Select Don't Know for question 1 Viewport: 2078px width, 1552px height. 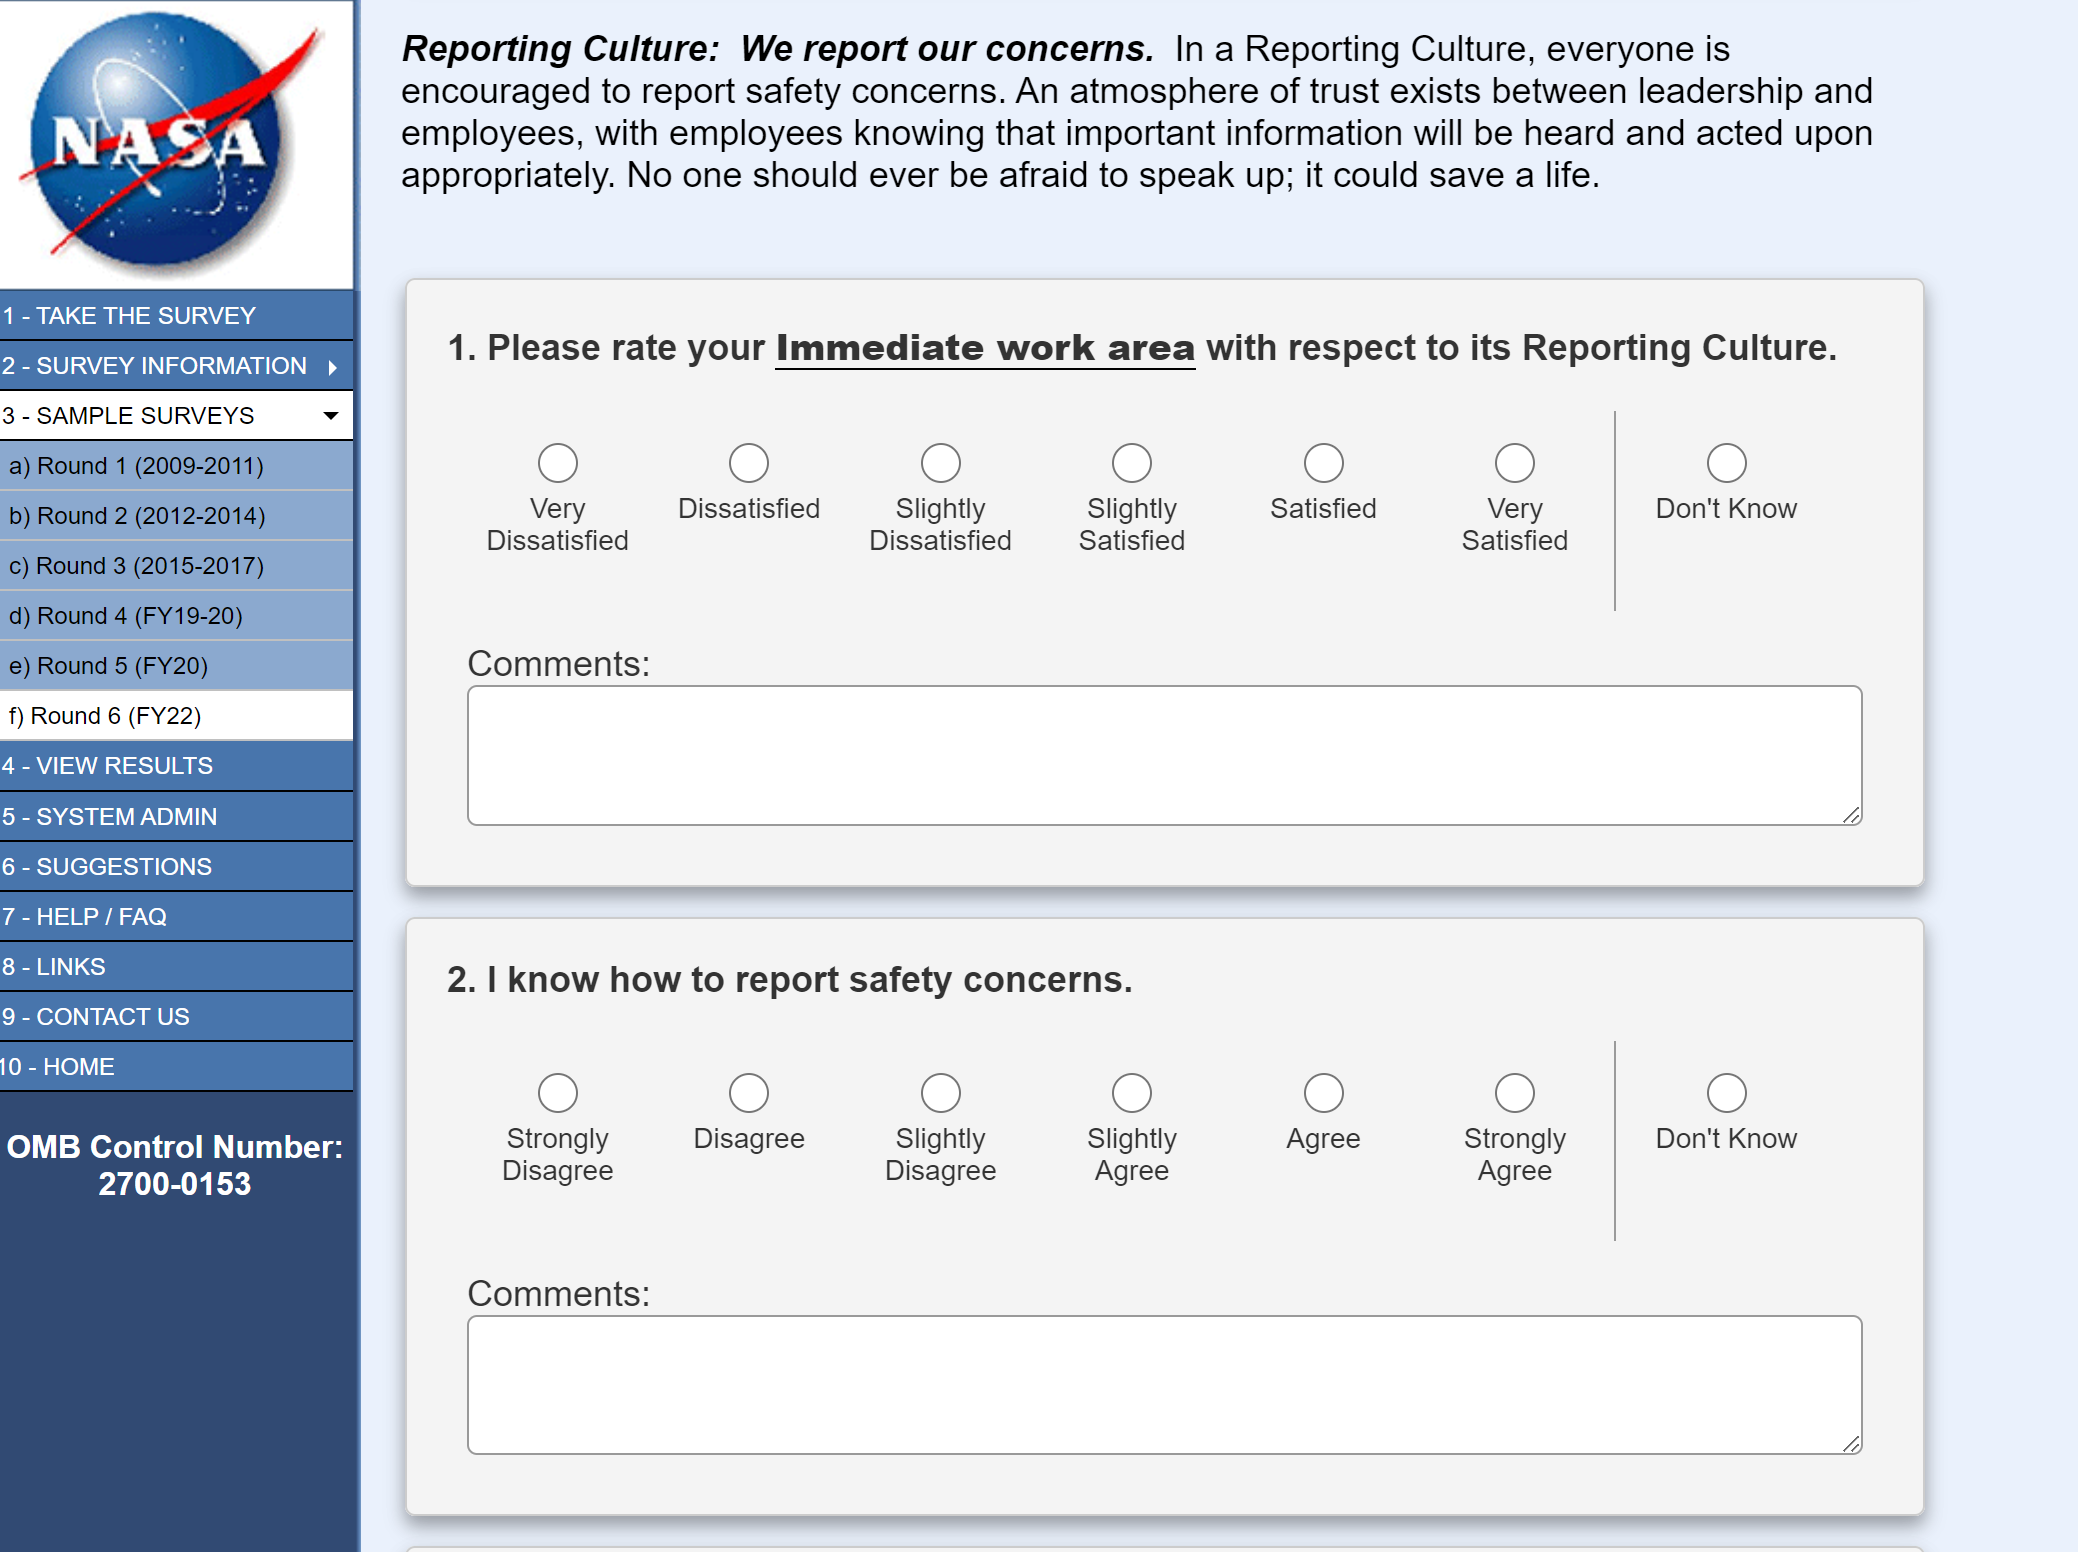(x=1725, y=463)
